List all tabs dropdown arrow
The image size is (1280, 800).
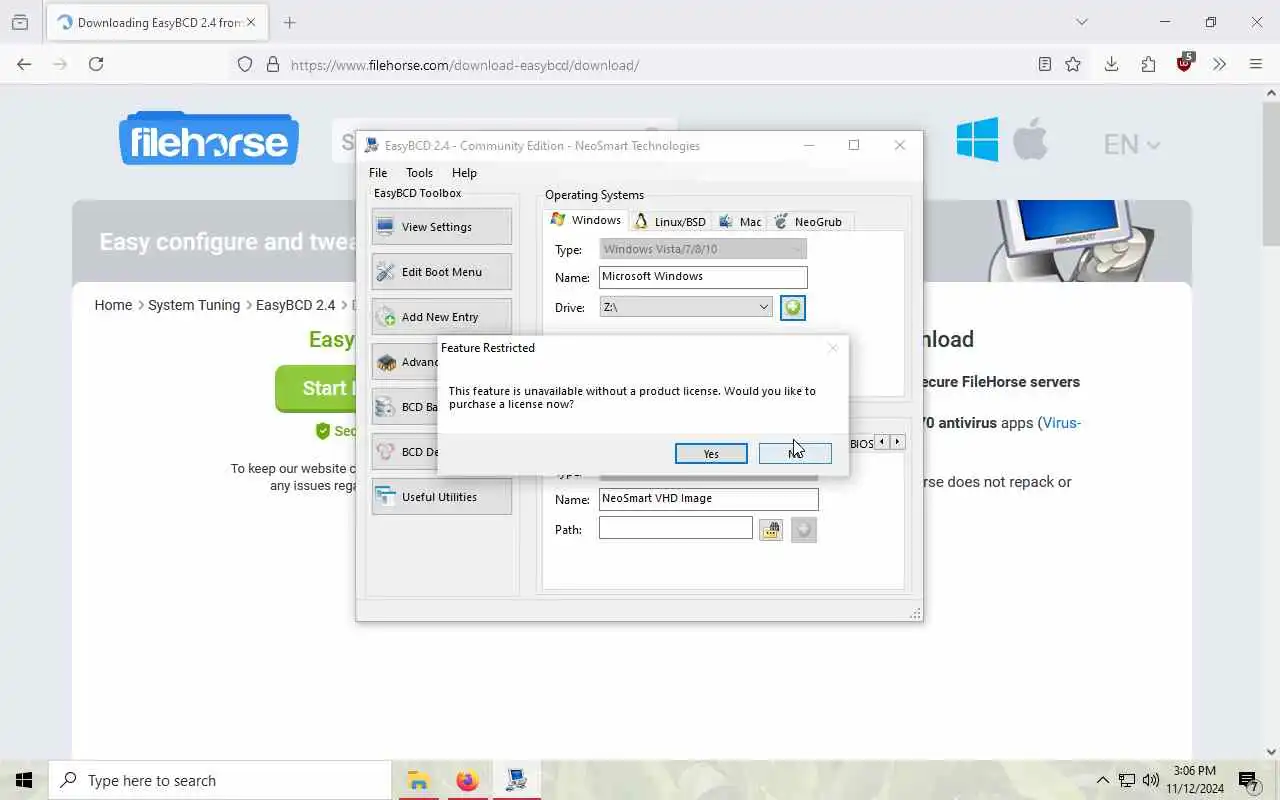pyautogui.click(x=1081, y=22)
